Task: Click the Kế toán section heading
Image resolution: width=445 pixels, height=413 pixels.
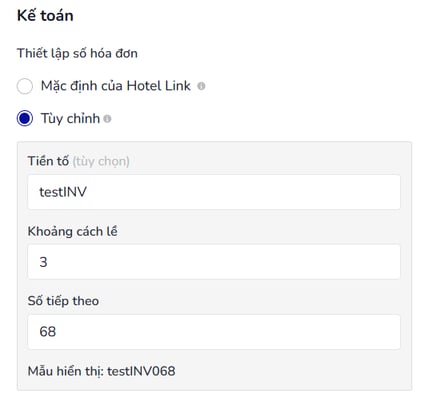Action: (45, 16)
